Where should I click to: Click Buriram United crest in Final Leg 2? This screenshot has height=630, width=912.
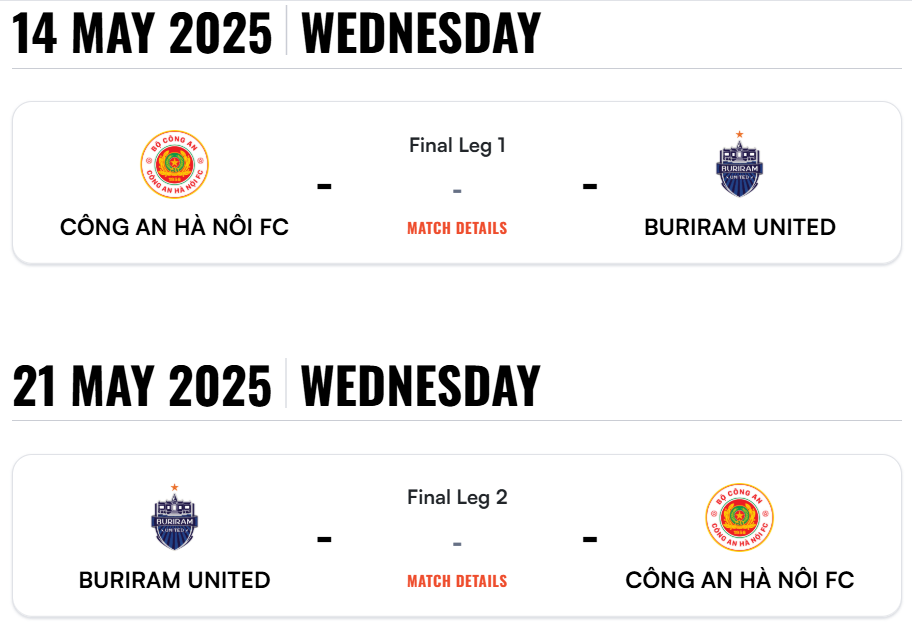click(x=174, y=517)
